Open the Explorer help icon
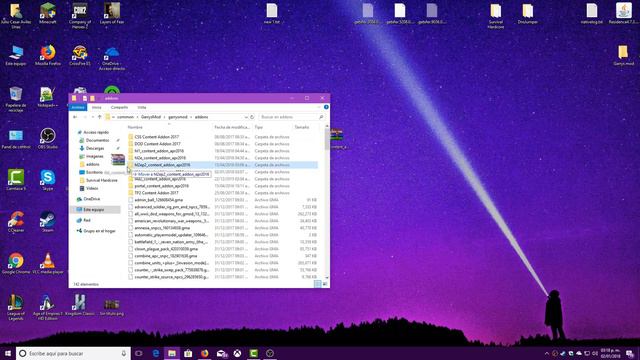Image resolution: width=640 pixels, height=360 pixels. tap(326, 107)
